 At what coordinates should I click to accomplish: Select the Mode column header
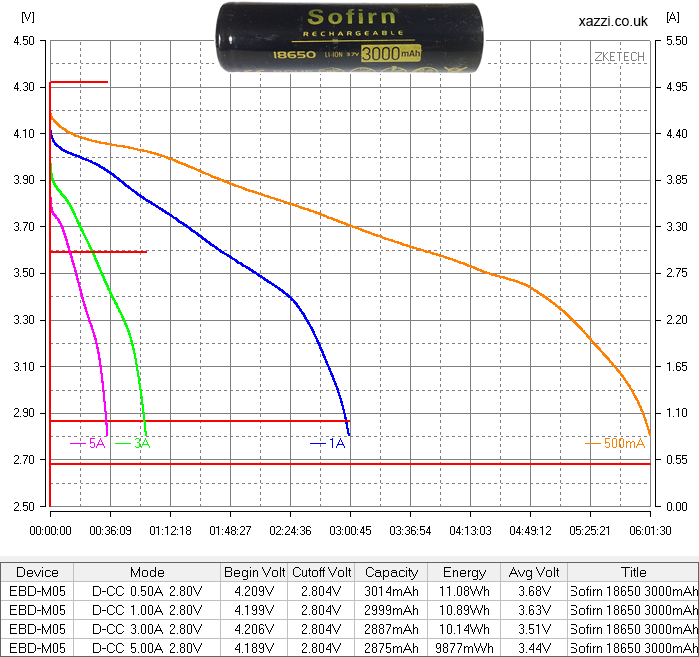(147, 572)
